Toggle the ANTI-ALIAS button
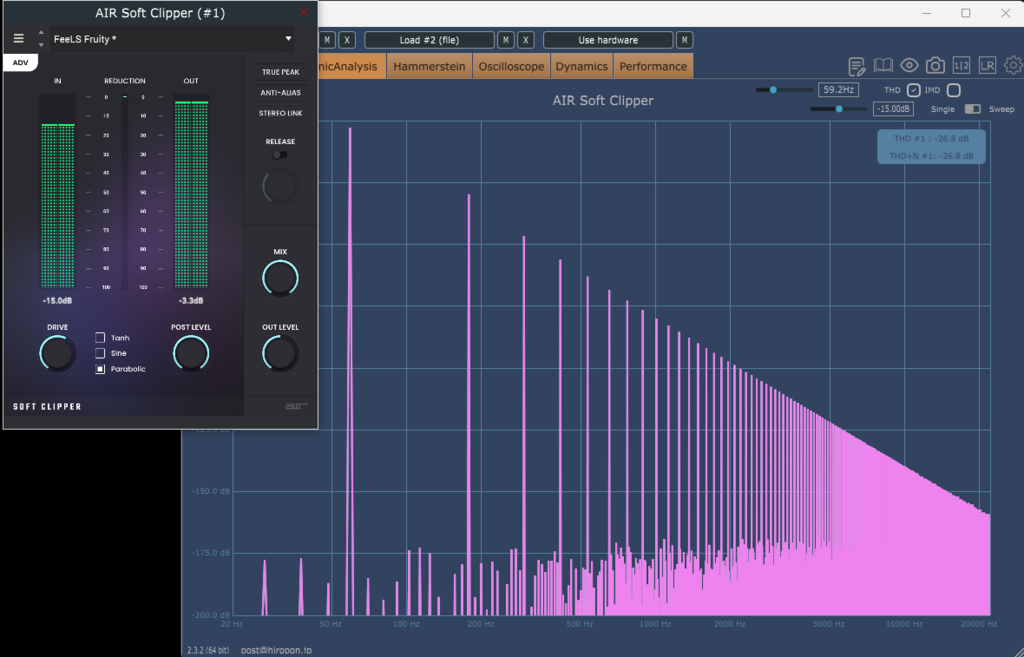1024x657 pixels. [280, 93]
